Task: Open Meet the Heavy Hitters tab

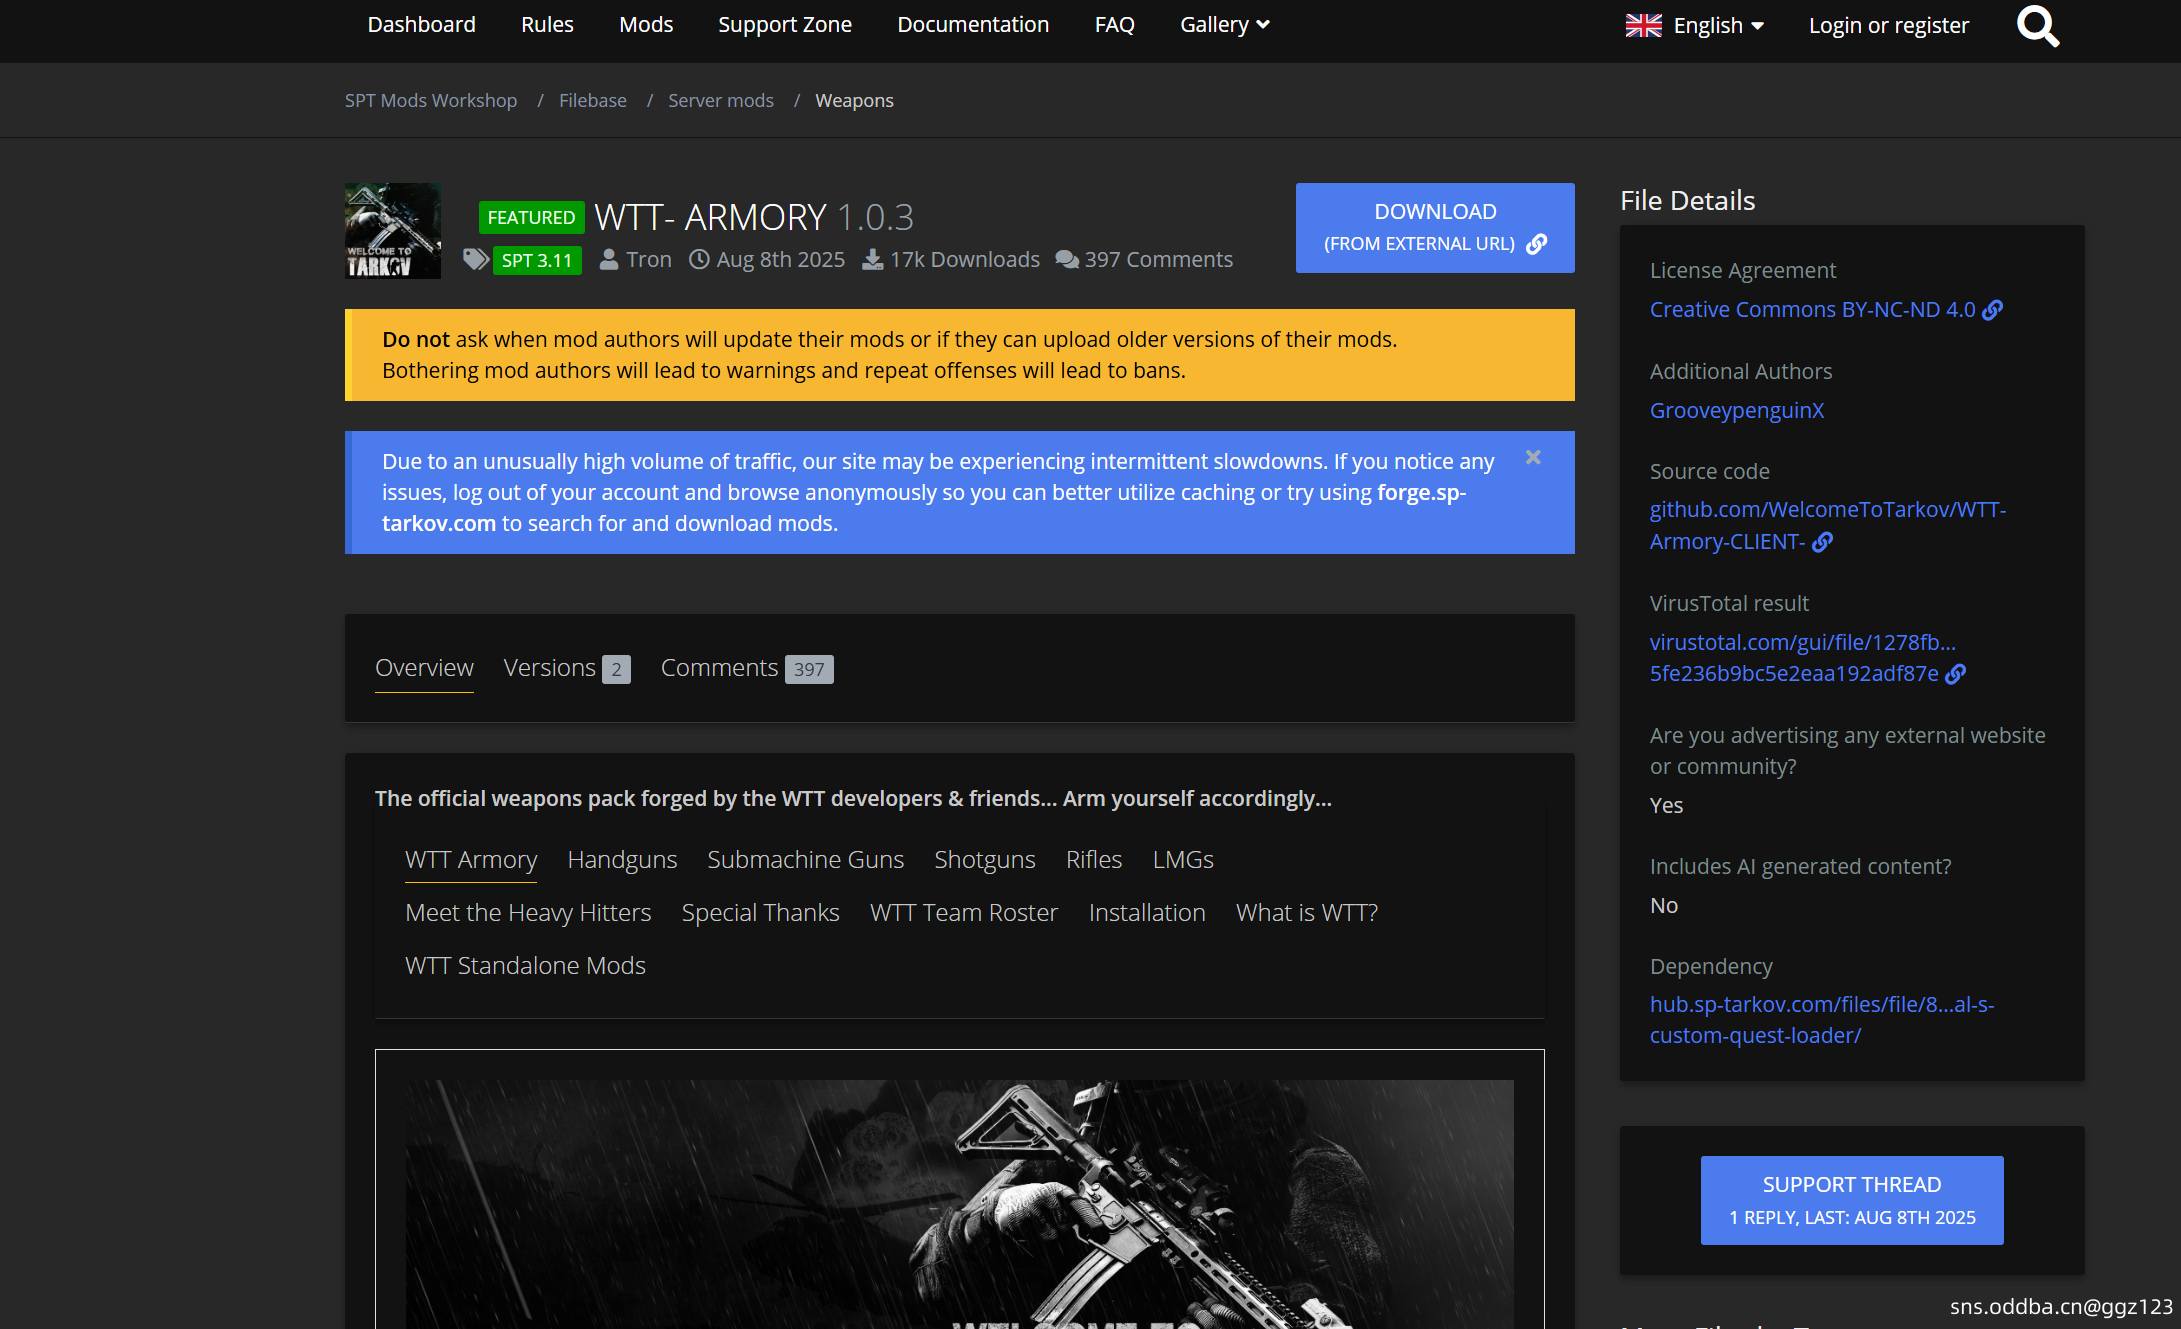Action: click(528, 913)
